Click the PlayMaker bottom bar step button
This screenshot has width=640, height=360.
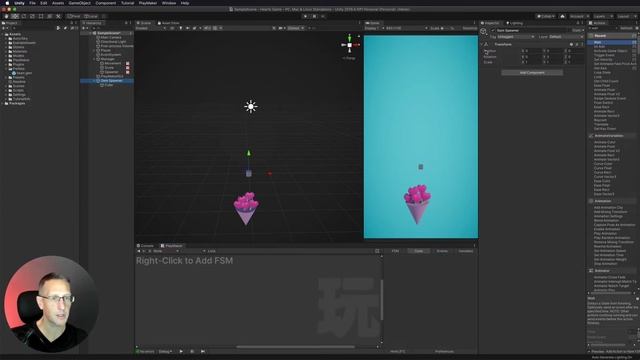click(203, 351)
